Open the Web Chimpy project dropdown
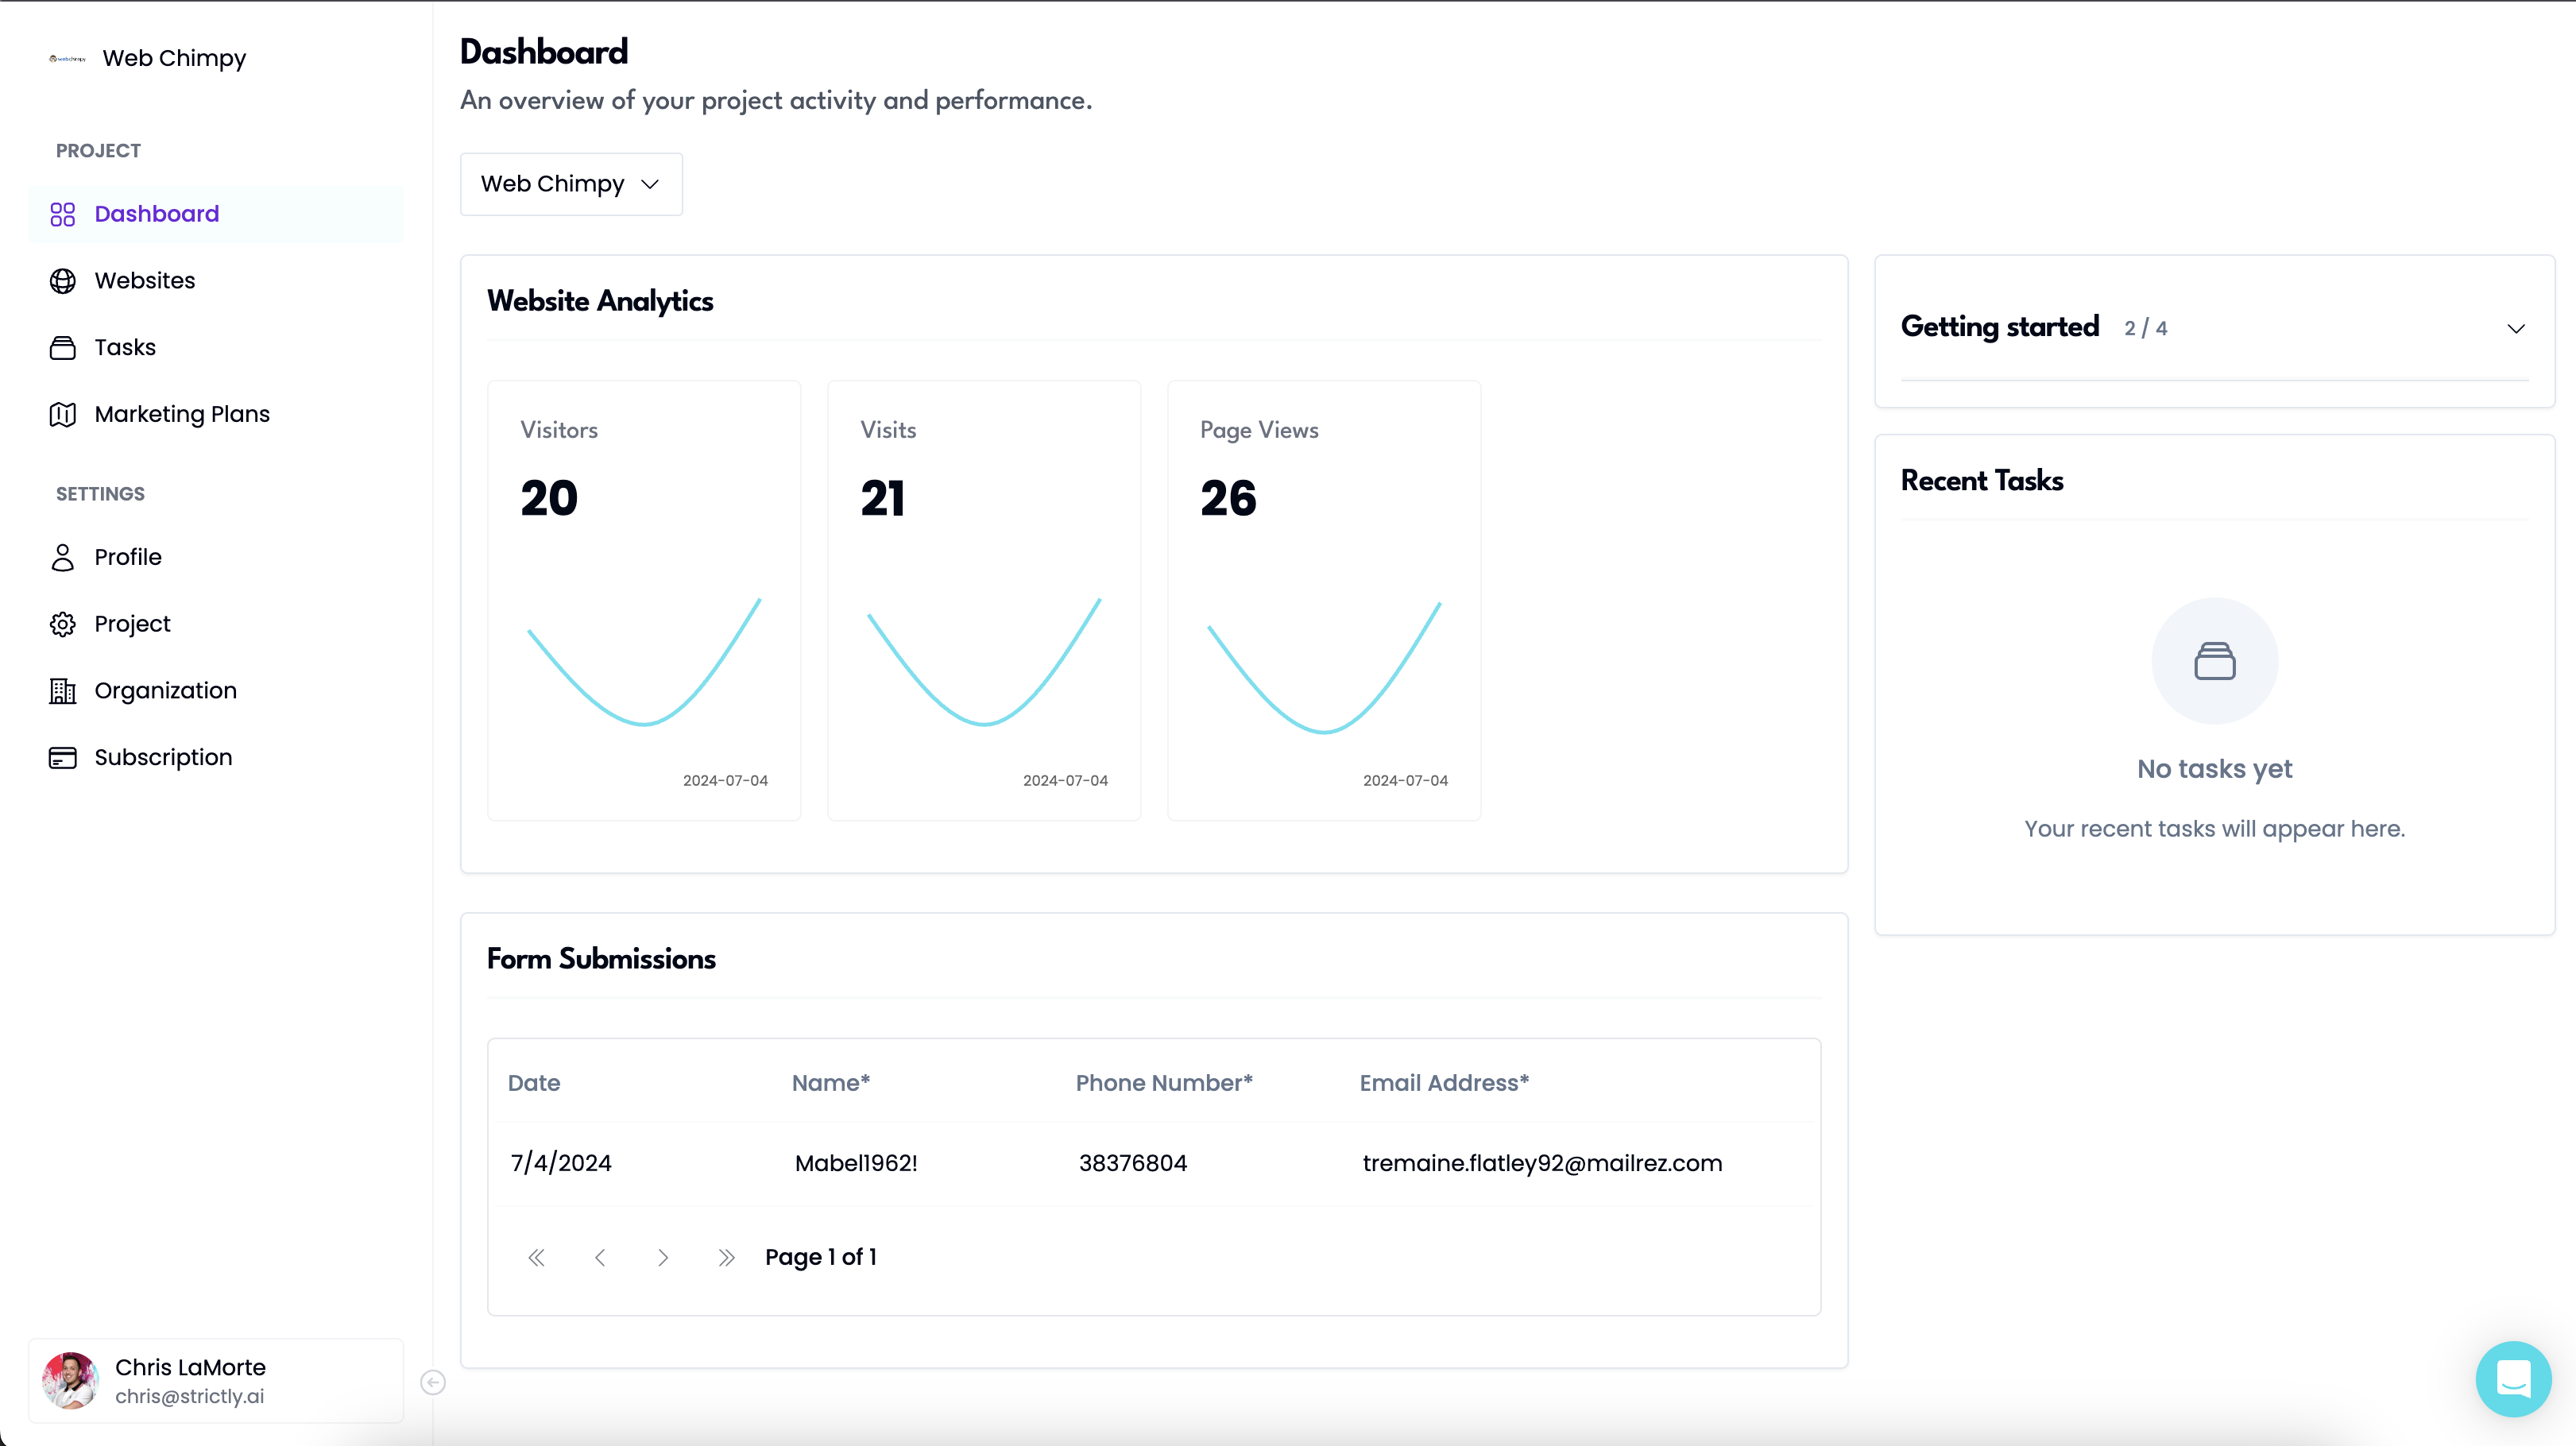Viewport: 2576px width, 1446px height. pos(570,184)
